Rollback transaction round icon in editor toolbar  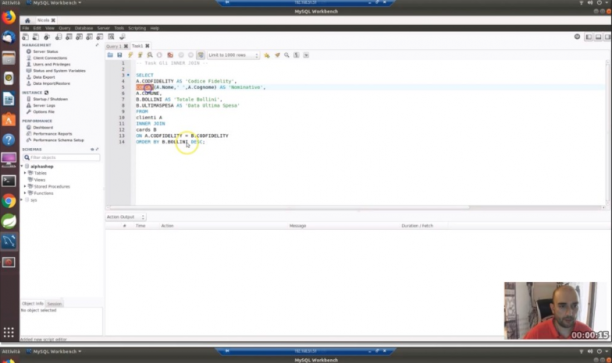point(190,55)
